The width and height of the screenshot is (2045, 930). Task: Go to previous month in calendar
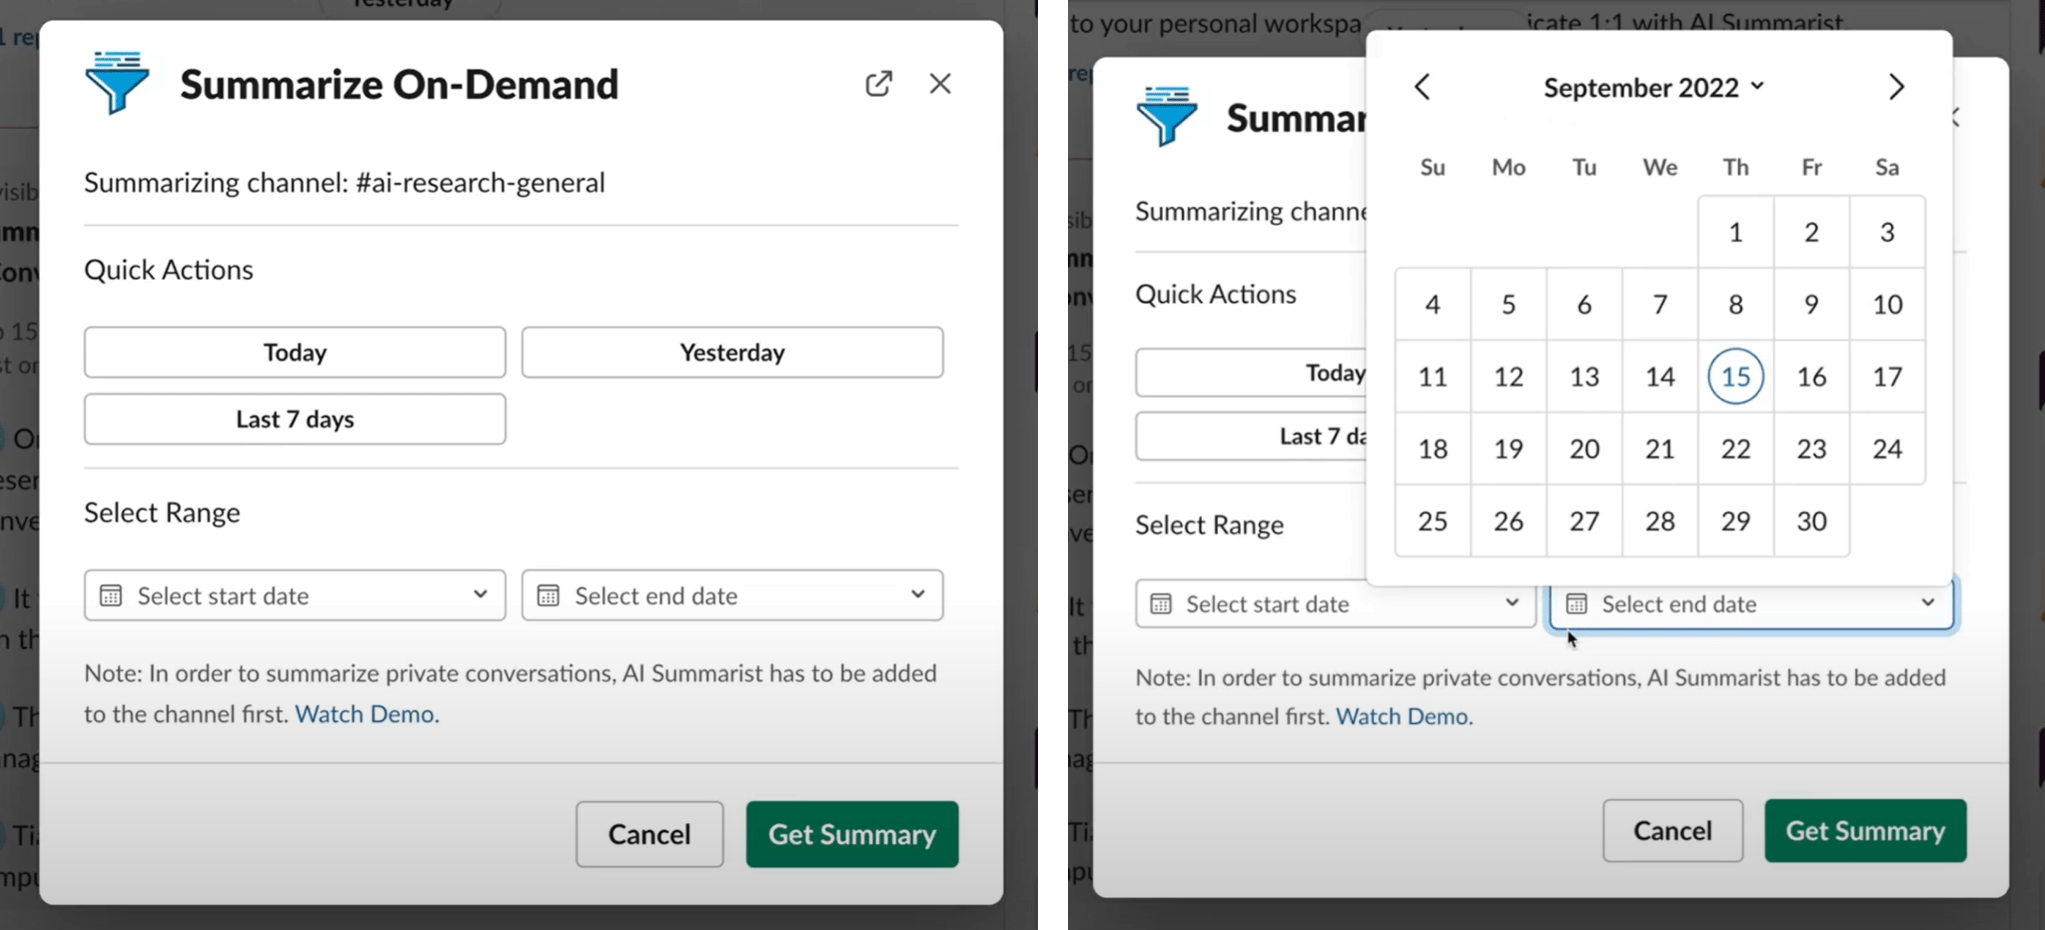click(x=1422, y=88)
